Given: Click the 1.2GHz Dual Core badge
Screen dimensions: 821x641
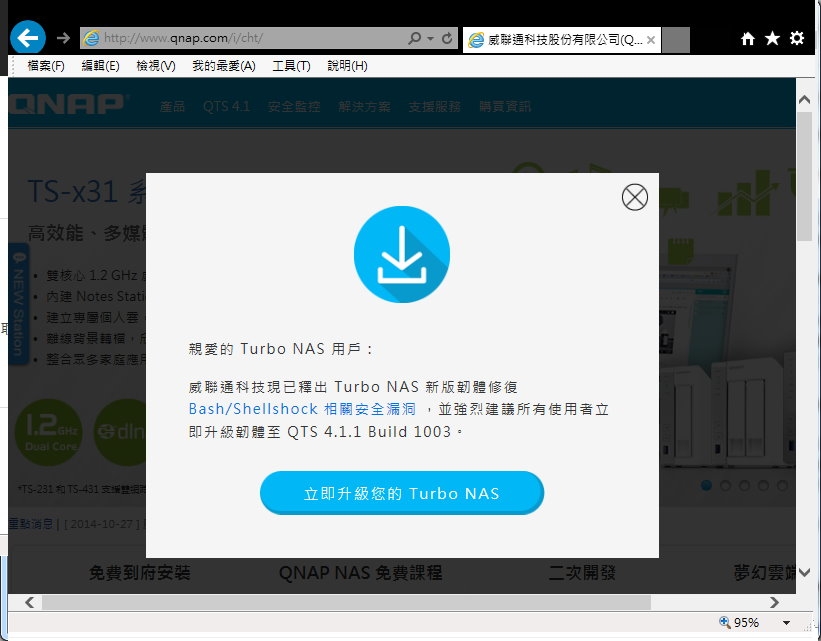Looking at the screenshot, I should (51, 433).
